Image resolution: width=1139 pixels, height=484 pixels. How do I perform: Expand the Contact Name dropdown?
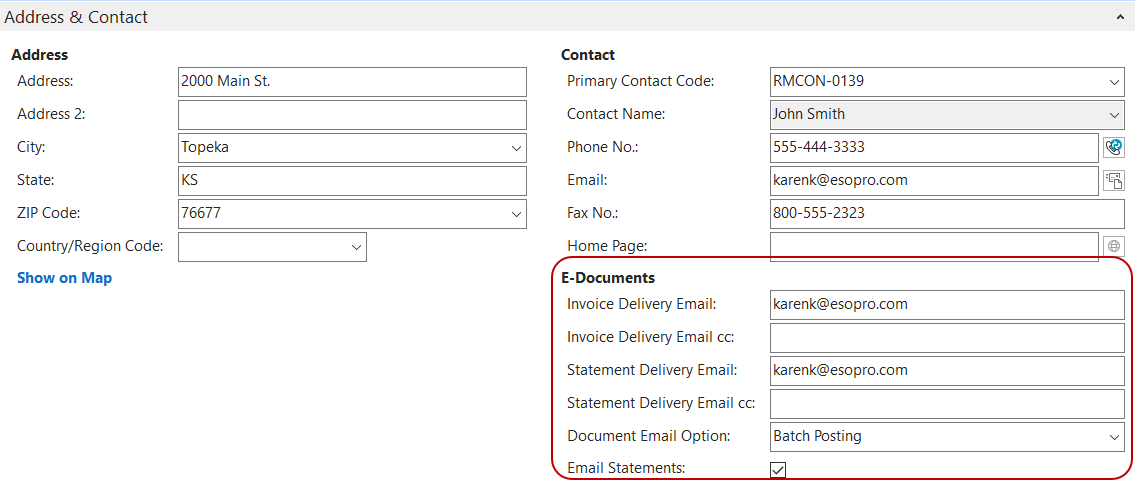pos(1115,115)
